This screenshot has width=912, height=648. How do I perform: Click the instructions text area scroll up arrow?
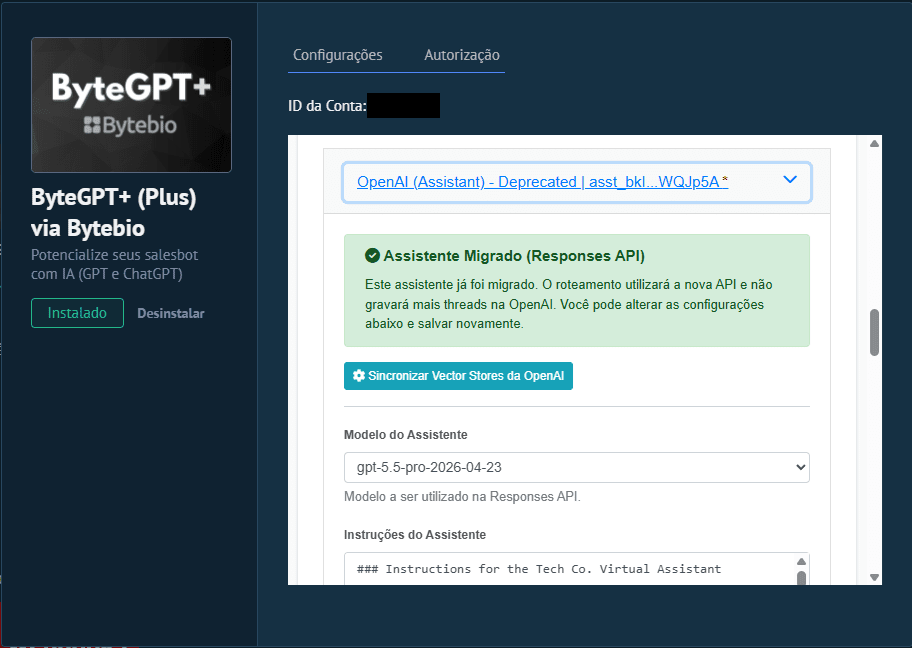pos(801,561)
